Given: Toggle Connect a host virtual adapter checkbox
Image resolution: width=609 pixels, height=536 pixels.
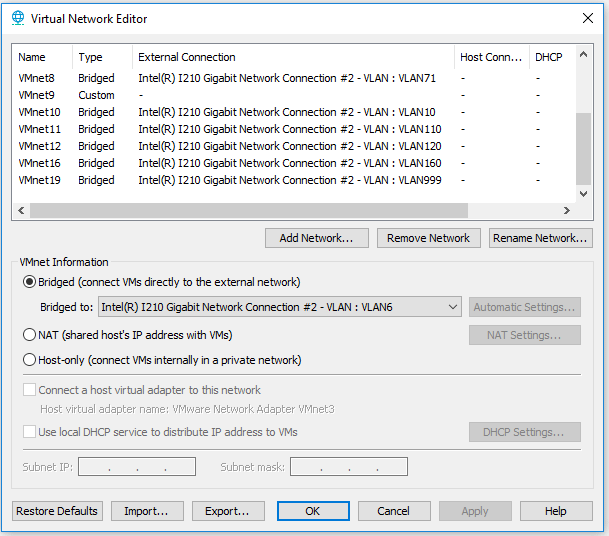Looking at the screenshot, I should [x=30, y=390].
